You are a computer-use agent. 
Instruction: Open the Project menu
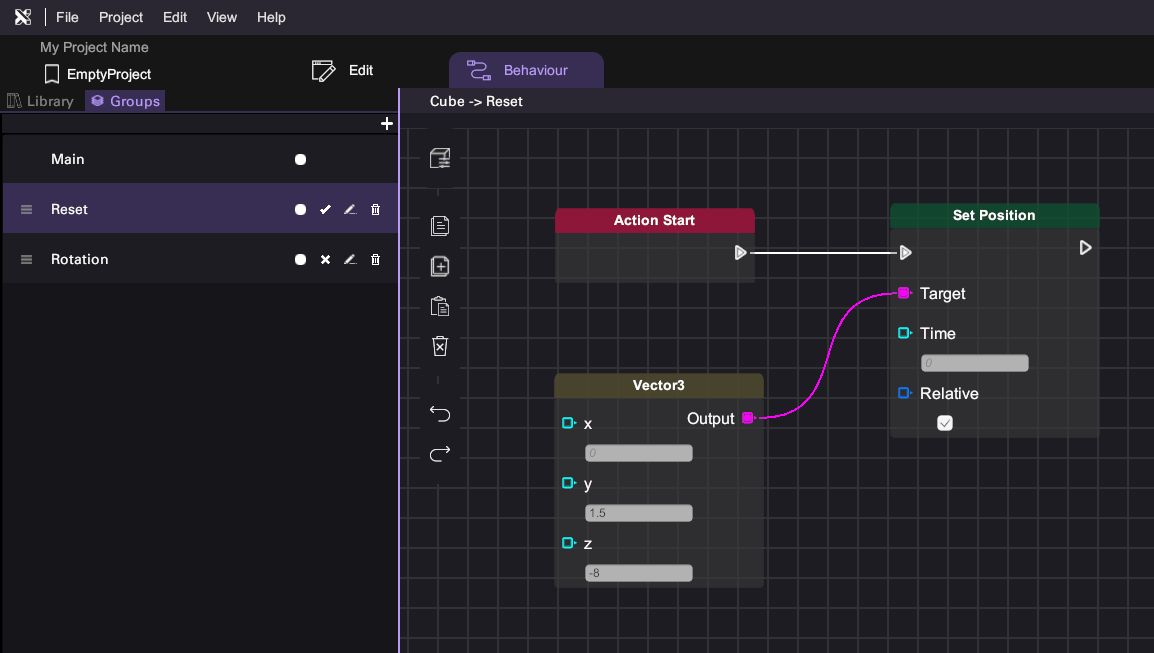(x=121, y=17)
